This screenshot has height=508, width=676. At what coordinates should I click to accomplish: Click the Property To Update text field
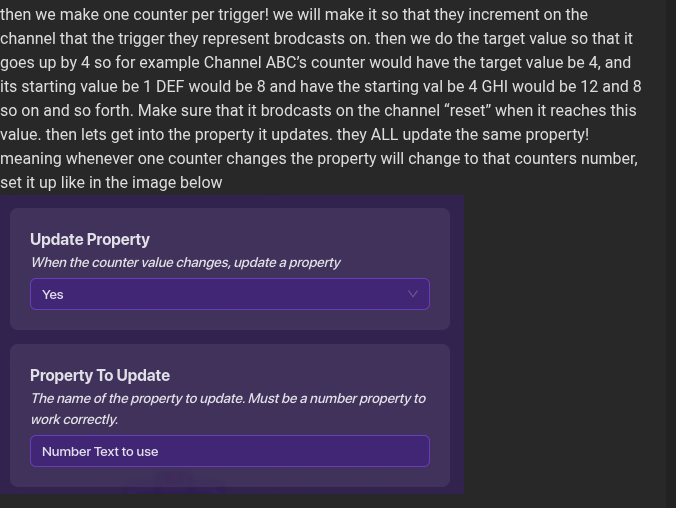pyautogui.click(x=229, y=451)
